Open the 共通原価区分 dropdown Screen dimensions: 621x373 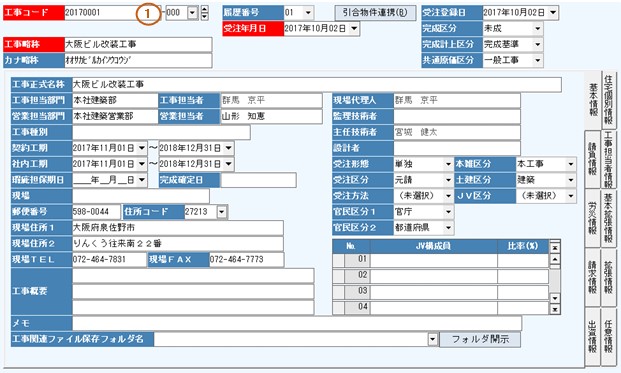(x=537, y=60)
